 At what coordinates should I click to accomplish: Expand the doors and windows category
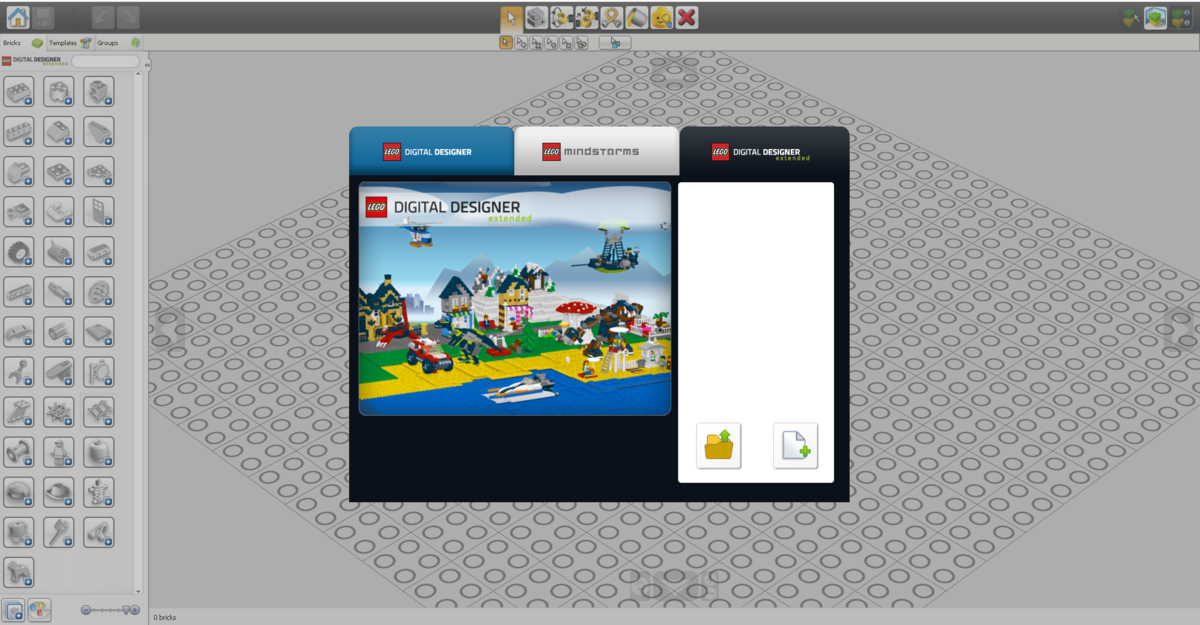(x=99, y=212)
